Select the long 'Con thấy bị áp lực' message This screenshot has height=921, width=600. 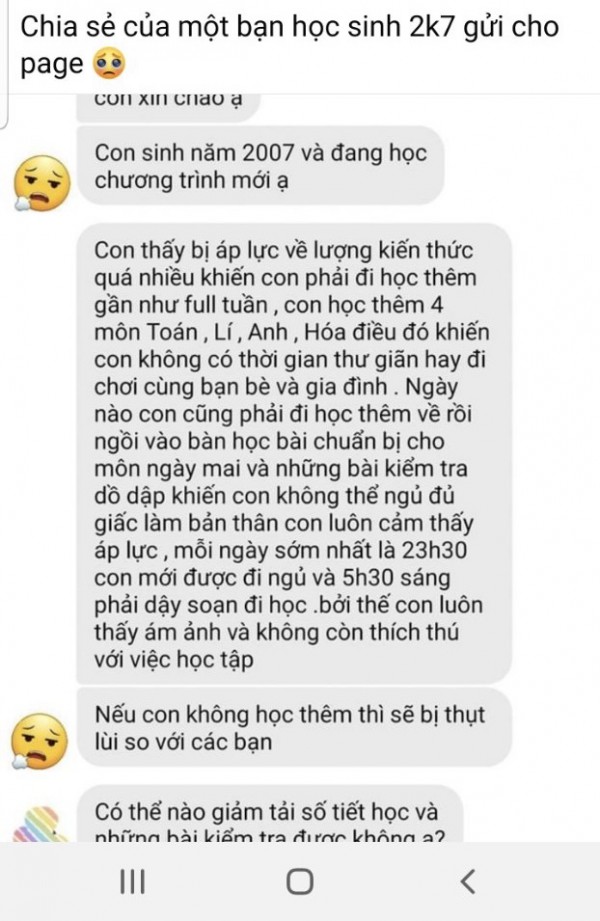click(x=294, y=454)
